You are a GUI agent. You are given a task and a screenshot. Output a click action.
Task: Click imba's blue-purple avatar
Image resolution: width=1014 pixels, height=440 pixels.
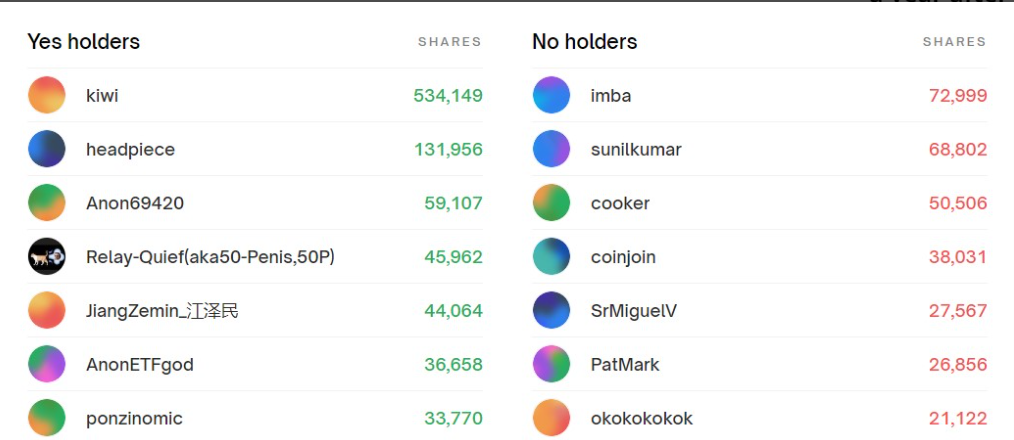(552, 96)
